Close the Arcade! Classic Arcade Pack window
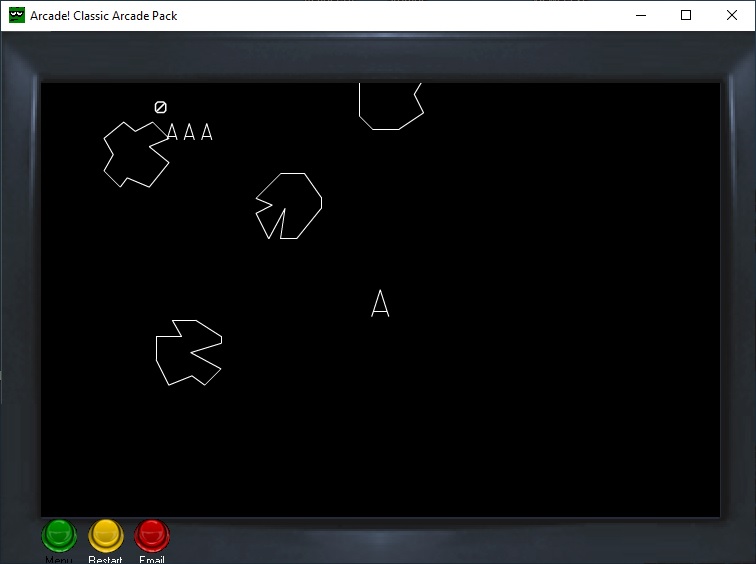Screen dimensions: 756x564 coord(731,15)
